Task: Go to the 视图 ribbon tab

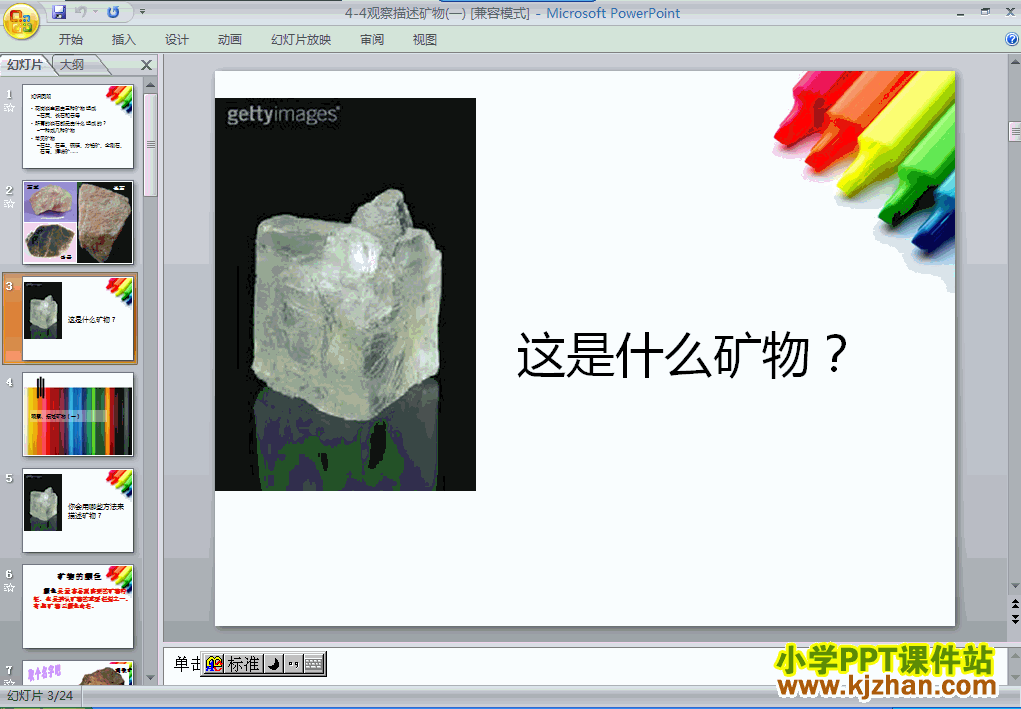Action: [425, 40]
